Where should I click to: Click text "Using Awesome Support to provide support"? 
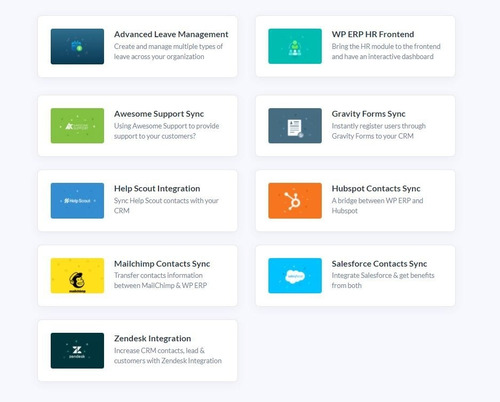click(167, 131)
